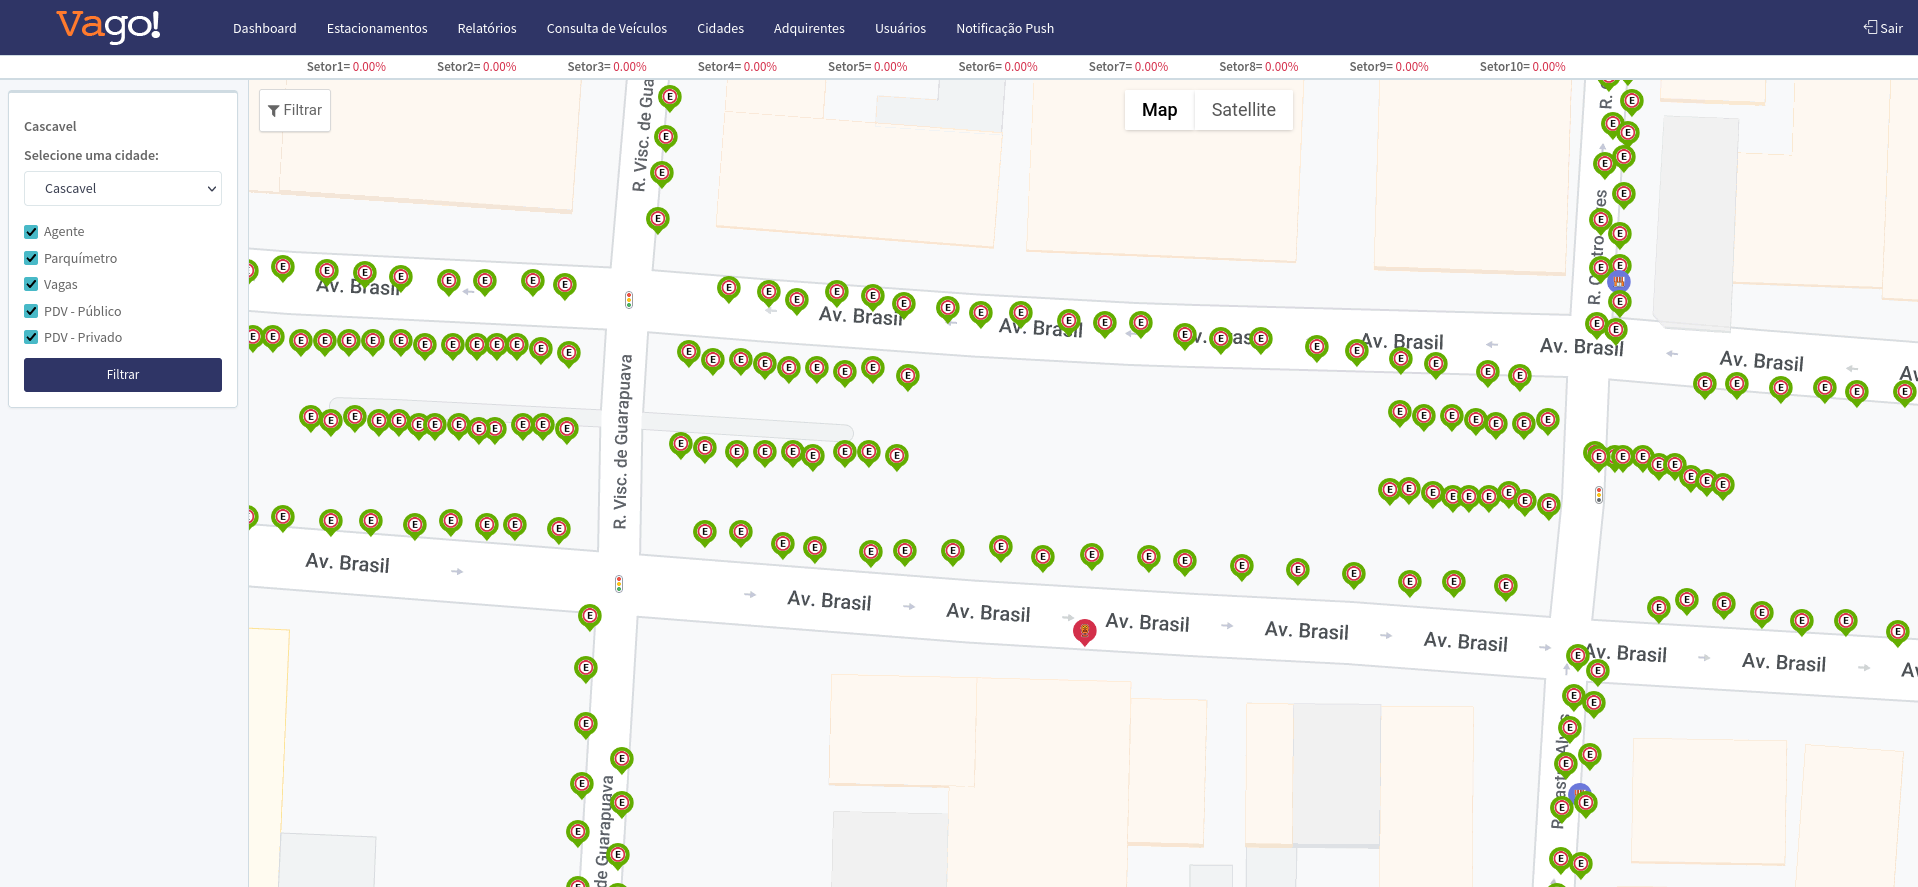
Task: Toggle the PDV - Público checkbox
Action: point(31,311)
